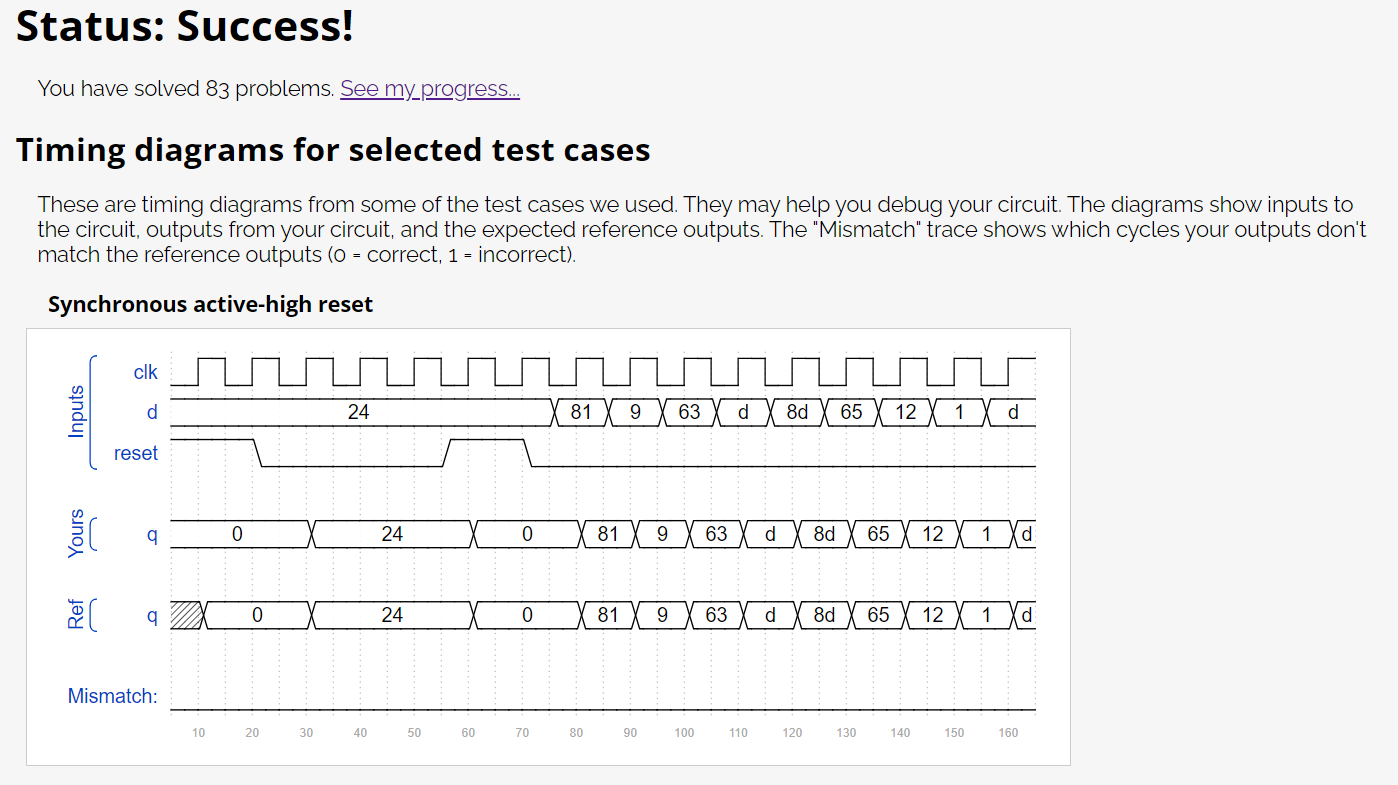Open the "See my progress..." link

click(430, 89)
